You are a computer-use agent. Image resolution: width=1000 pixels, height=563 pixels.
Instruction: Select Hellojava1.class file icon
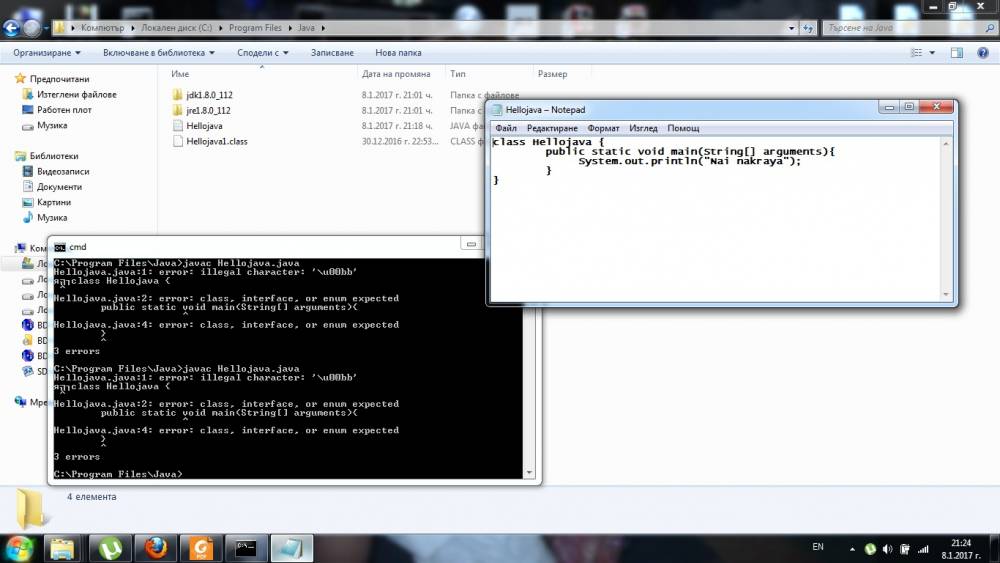178,142
